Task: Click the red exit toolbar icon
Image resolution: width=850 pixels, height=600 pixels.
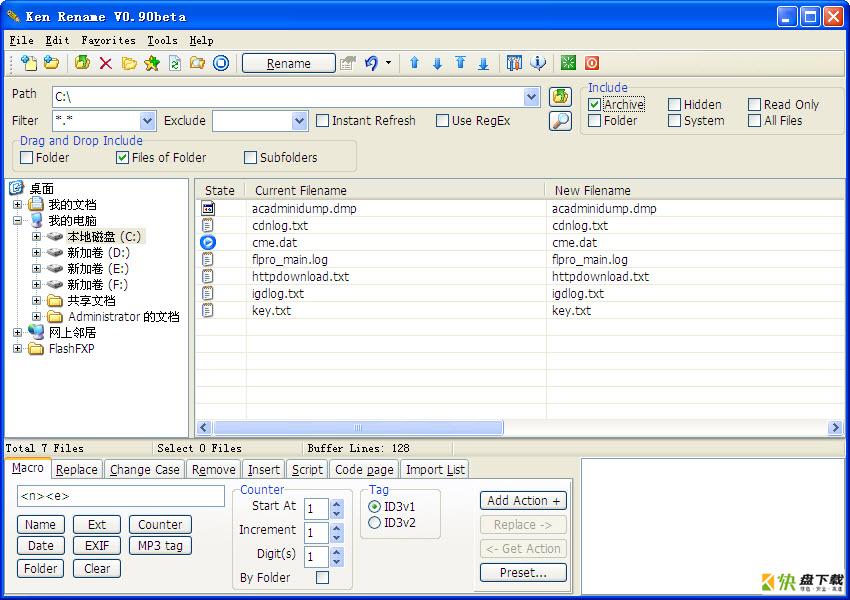Action: [x=592, y=63]
